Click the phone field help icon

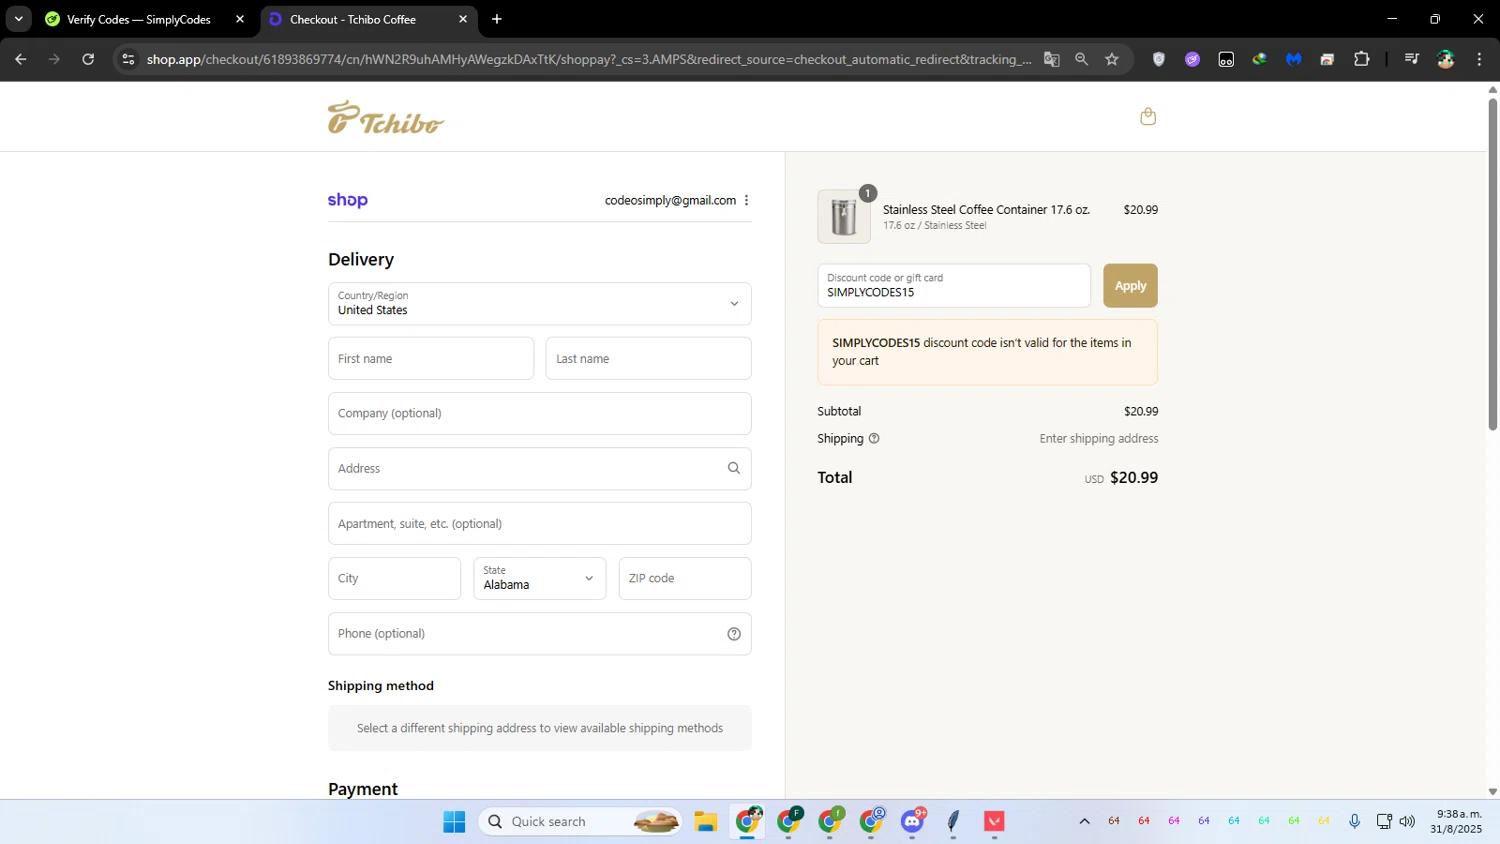(x=734, y=634)
